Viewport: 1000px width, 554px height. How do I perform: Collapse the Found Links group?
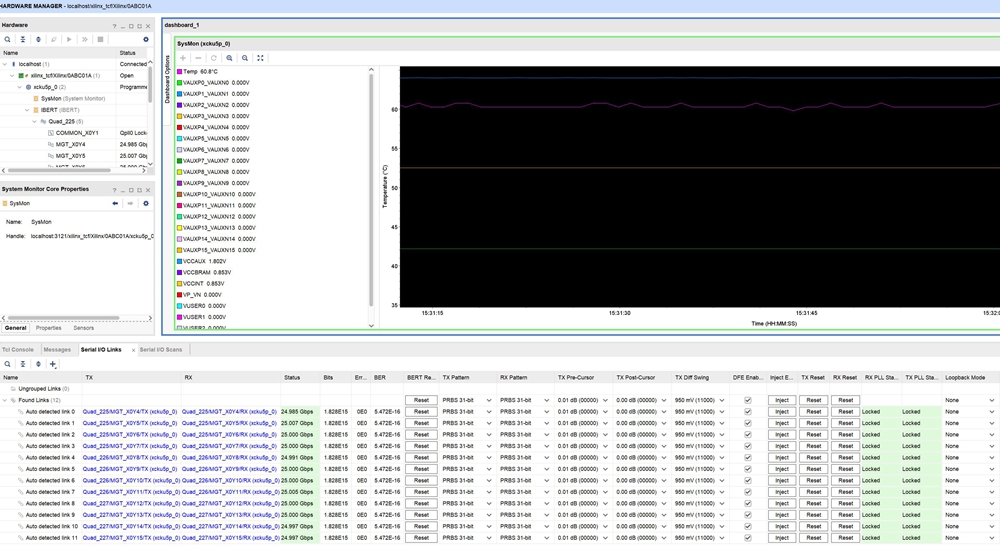pyautogui.click(x=6, y=400)
